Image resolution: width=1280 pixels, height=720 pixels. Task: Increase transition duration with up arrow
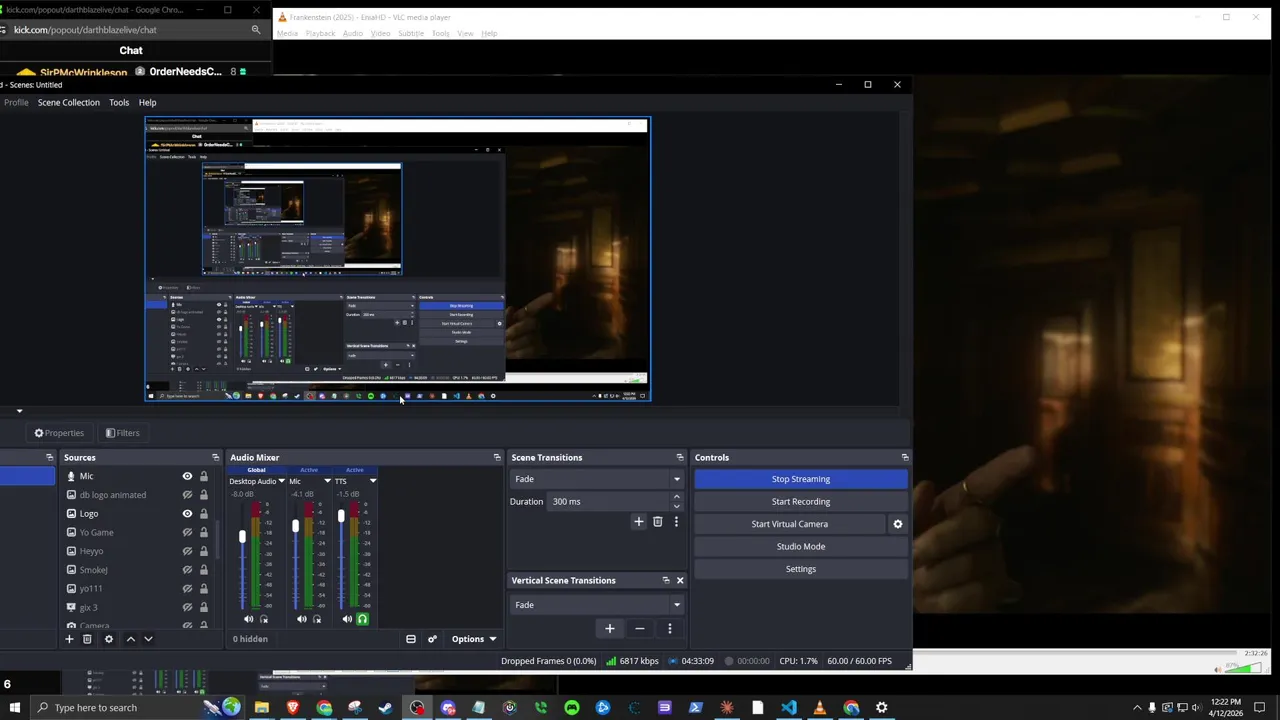click(x=677, y=497)
